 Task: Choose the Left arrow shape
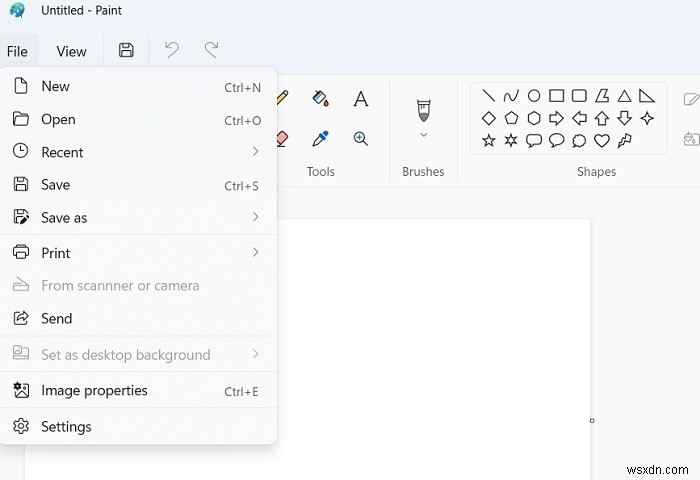point(579,118)
